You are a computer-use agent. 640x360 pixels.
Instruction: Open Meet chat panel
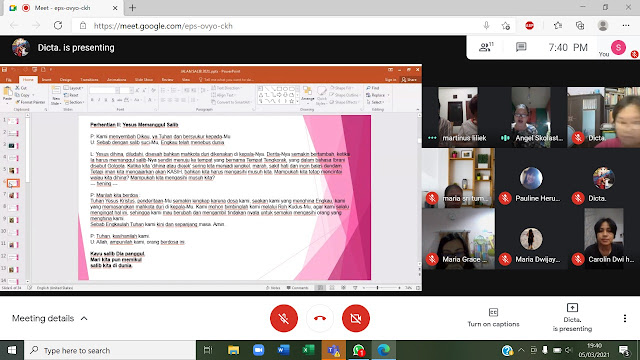[521, 47]
